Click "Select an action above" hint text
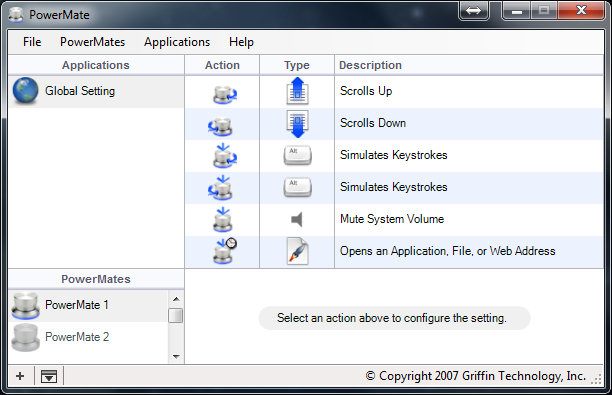612x395 pixels. tap(392, 318)
